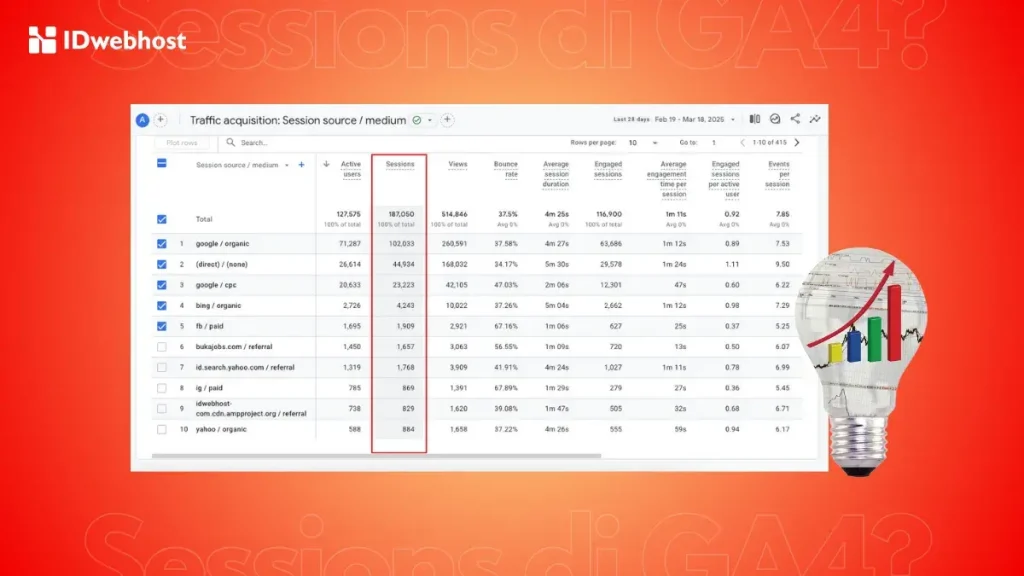1024x576 pixels.
Task: Uncheck the (direct) / (none) row checkbox
Action: click(162, 264)
